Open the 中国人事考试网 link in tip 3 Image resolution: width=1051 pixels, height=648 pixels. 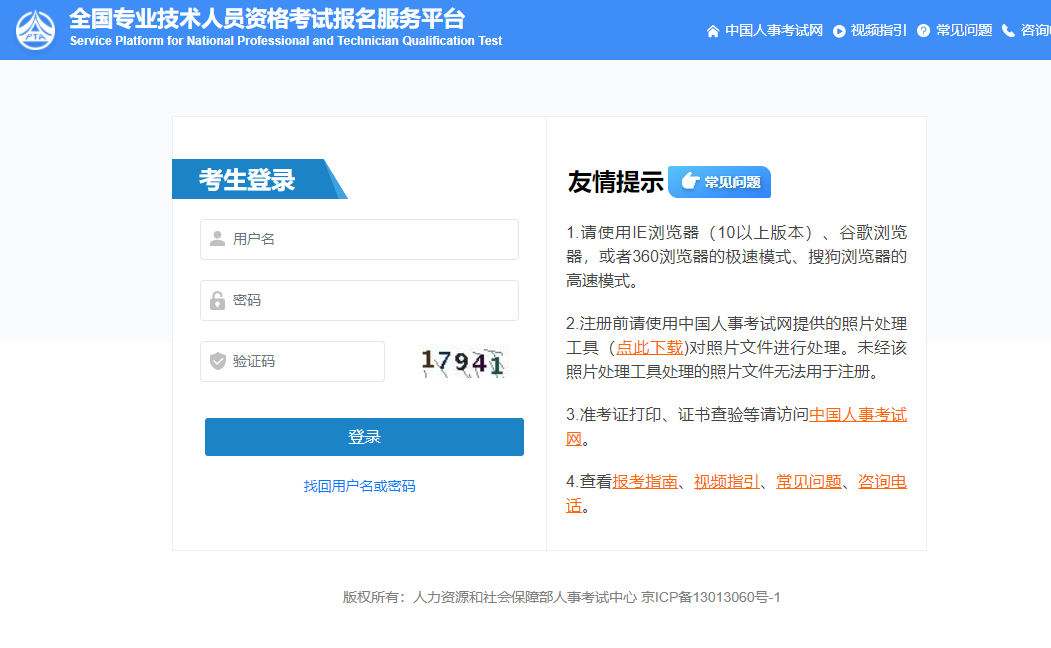point(858,415)
